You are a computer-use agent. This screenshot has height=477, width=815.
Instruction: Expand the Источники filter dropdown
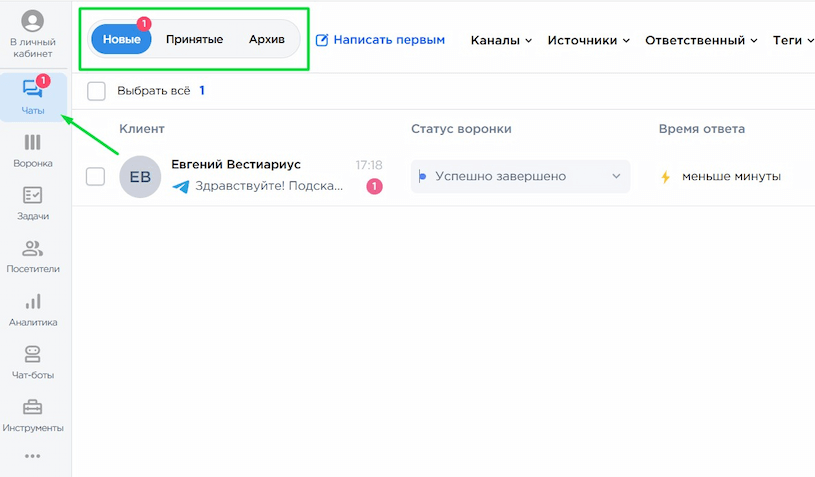(x=588, y=40)
